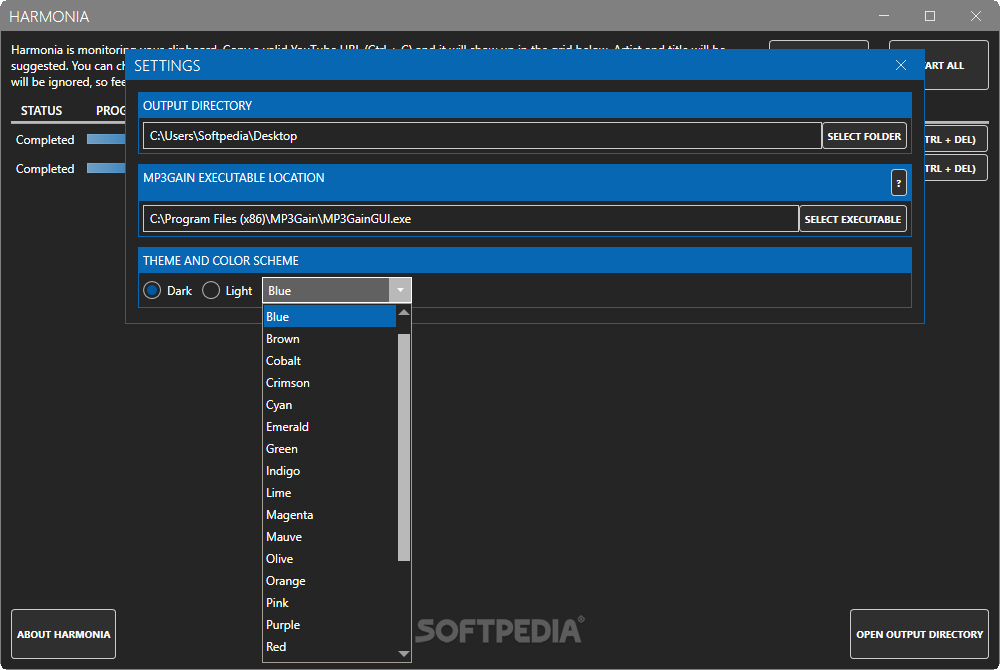This screenshot has height=670, width=1000.
Task: Click the first row progress bar
Action: click(106, 139)
